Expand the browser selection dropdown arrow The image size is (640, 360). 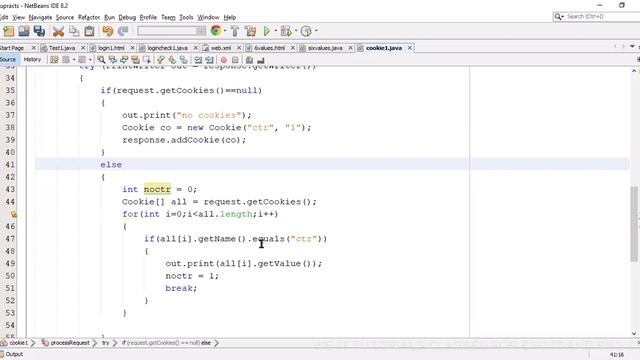click(x=225, y=31)
